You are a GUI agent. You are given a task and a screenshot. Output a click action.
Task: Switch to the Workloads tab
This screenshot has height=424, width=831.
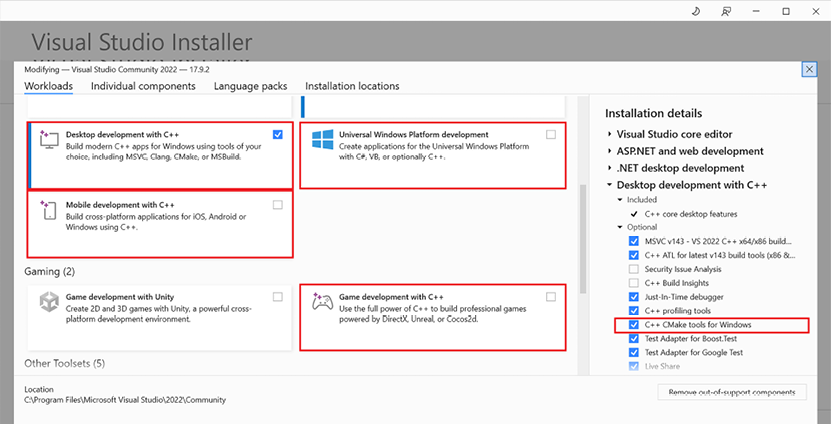pos(49,86)
